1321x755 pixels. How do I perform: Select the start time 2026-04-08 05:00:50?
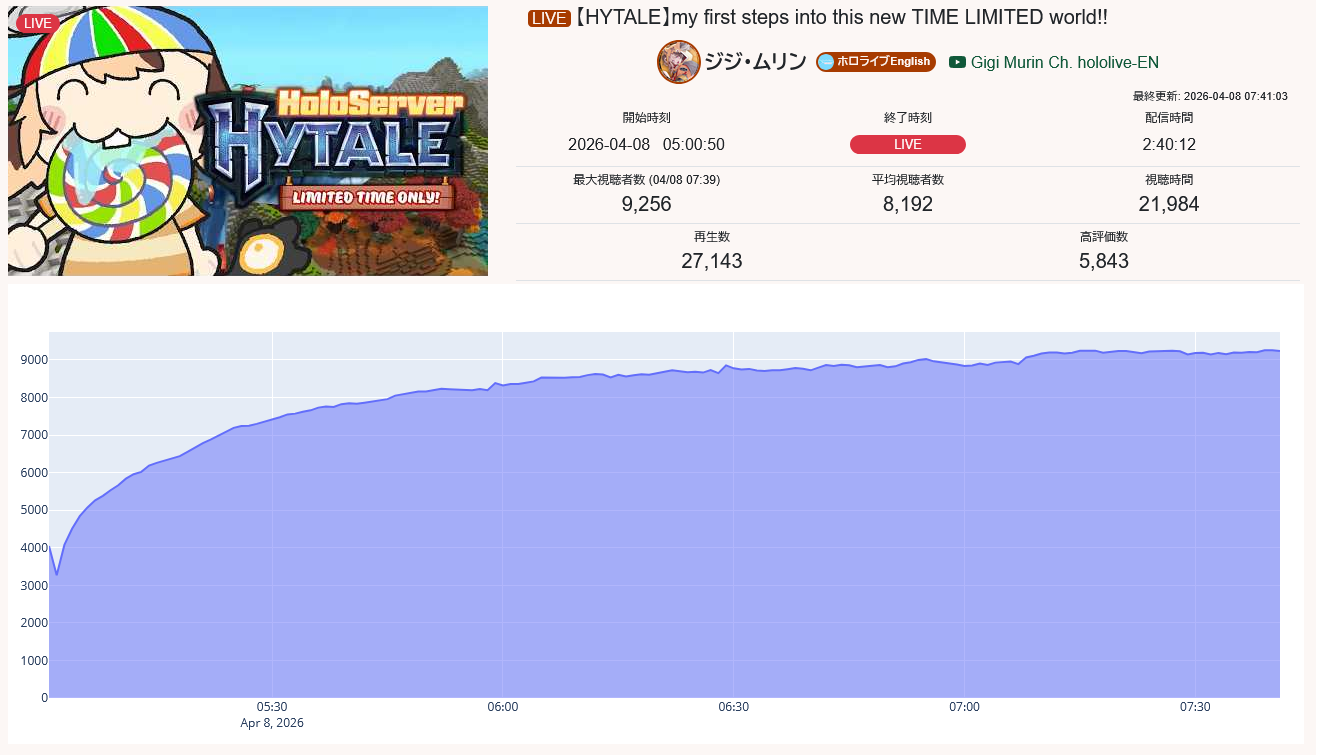coord(646,144)
